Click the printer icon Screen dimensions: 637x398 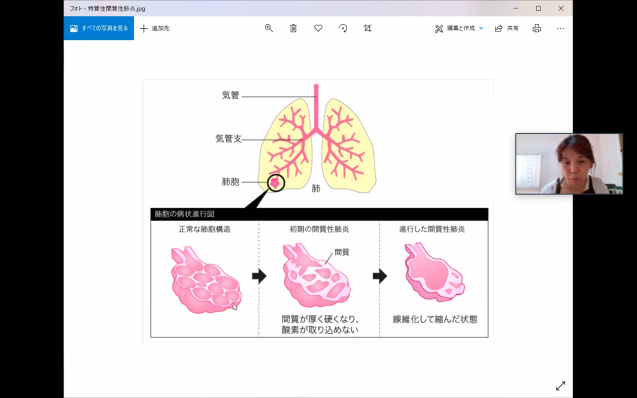(537, 28)
